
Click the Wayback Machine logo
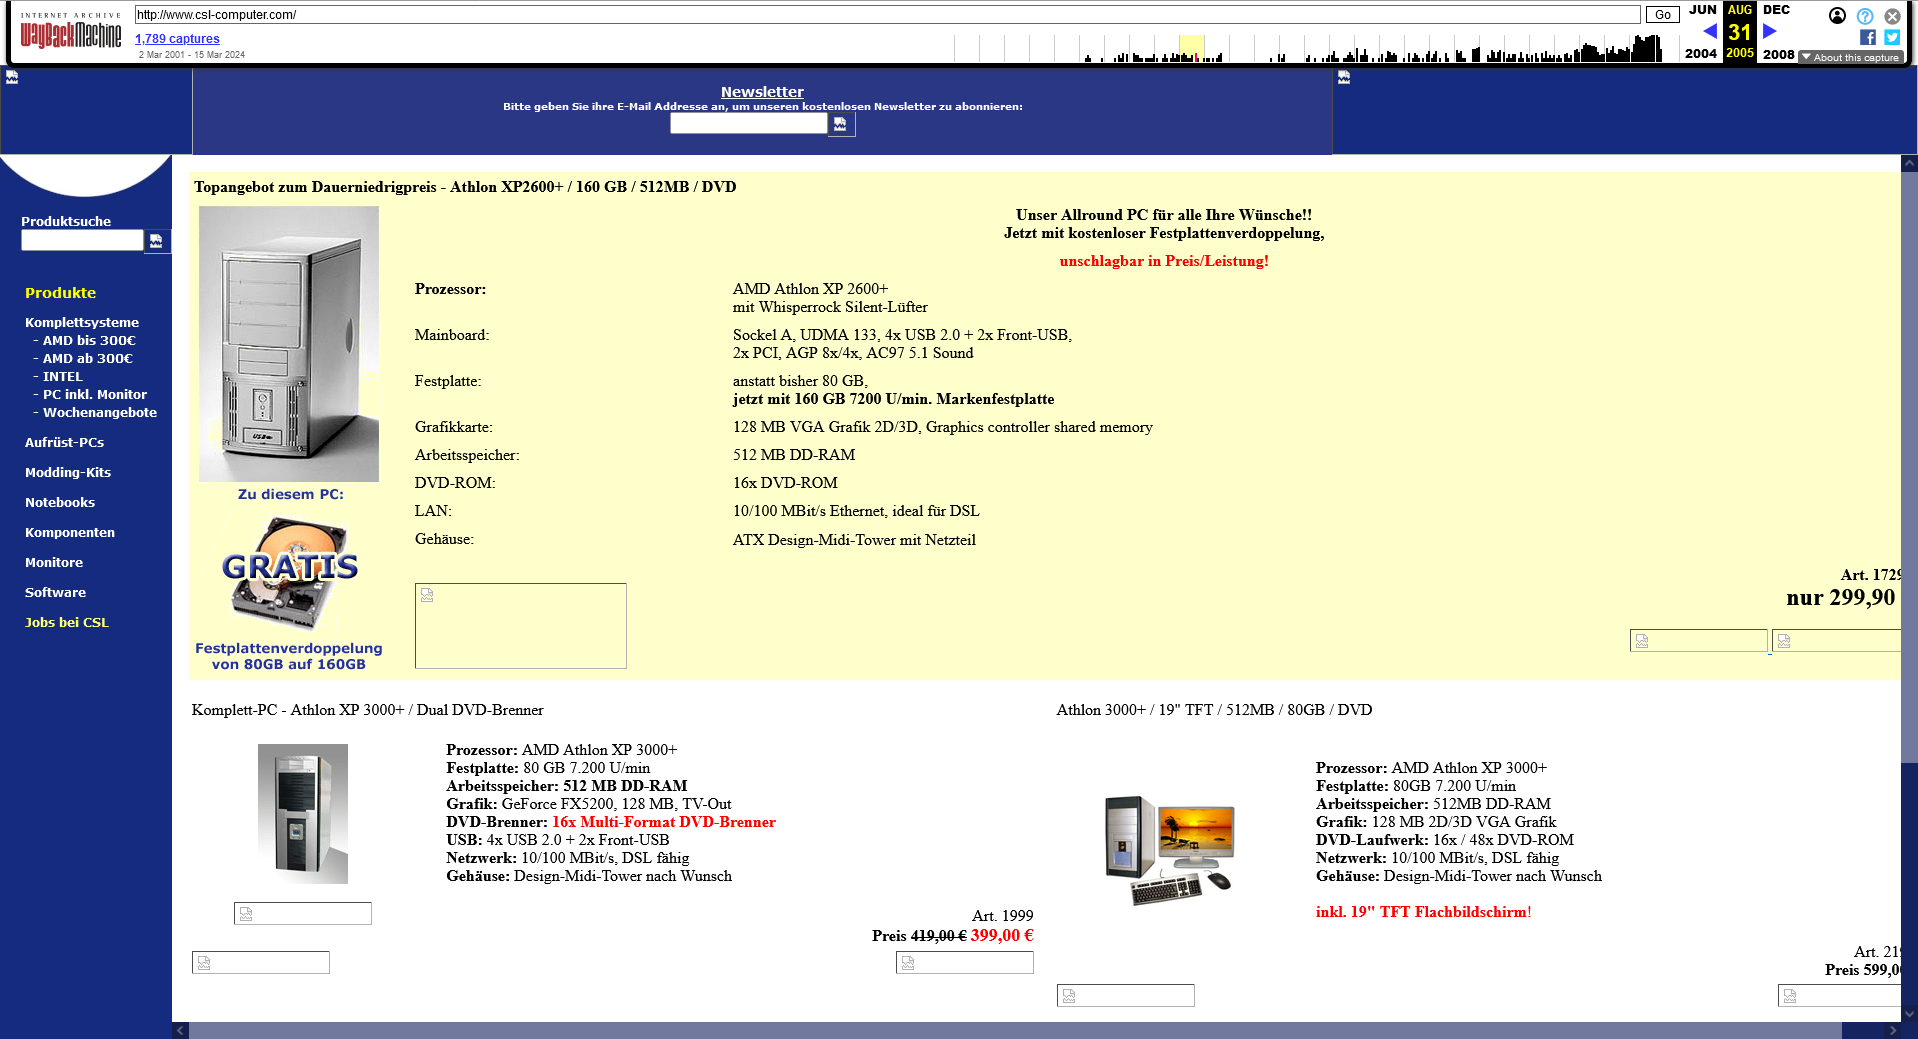[x=70, y=34]
